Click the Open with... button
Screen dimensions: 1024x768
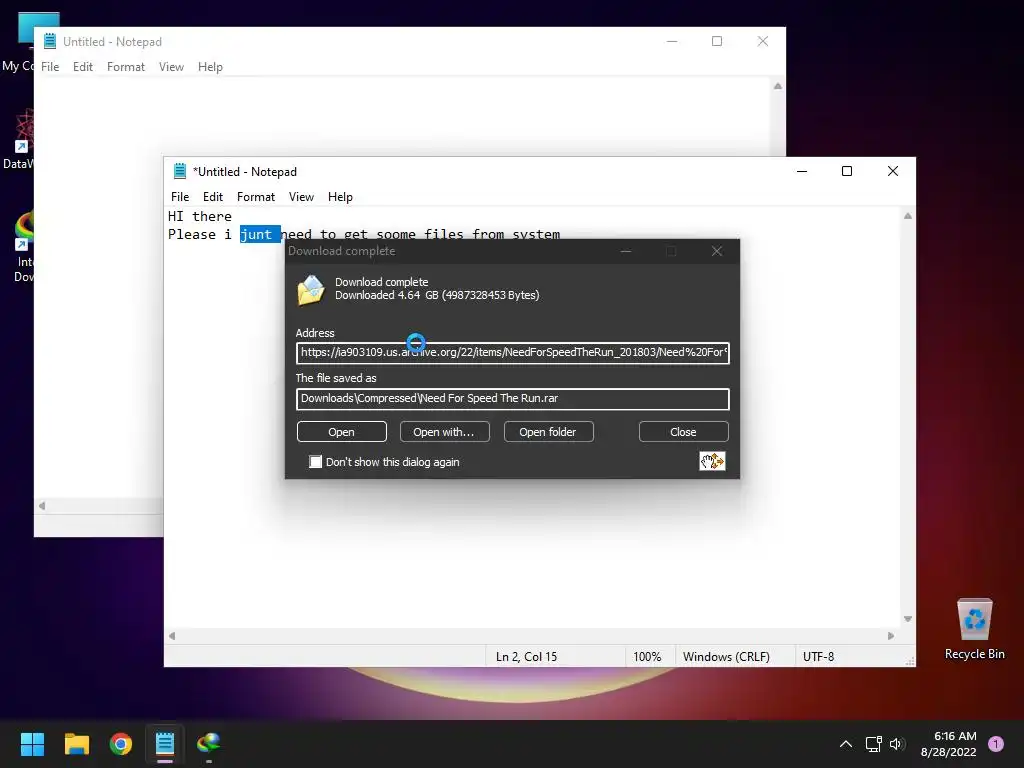pos(444,432)
